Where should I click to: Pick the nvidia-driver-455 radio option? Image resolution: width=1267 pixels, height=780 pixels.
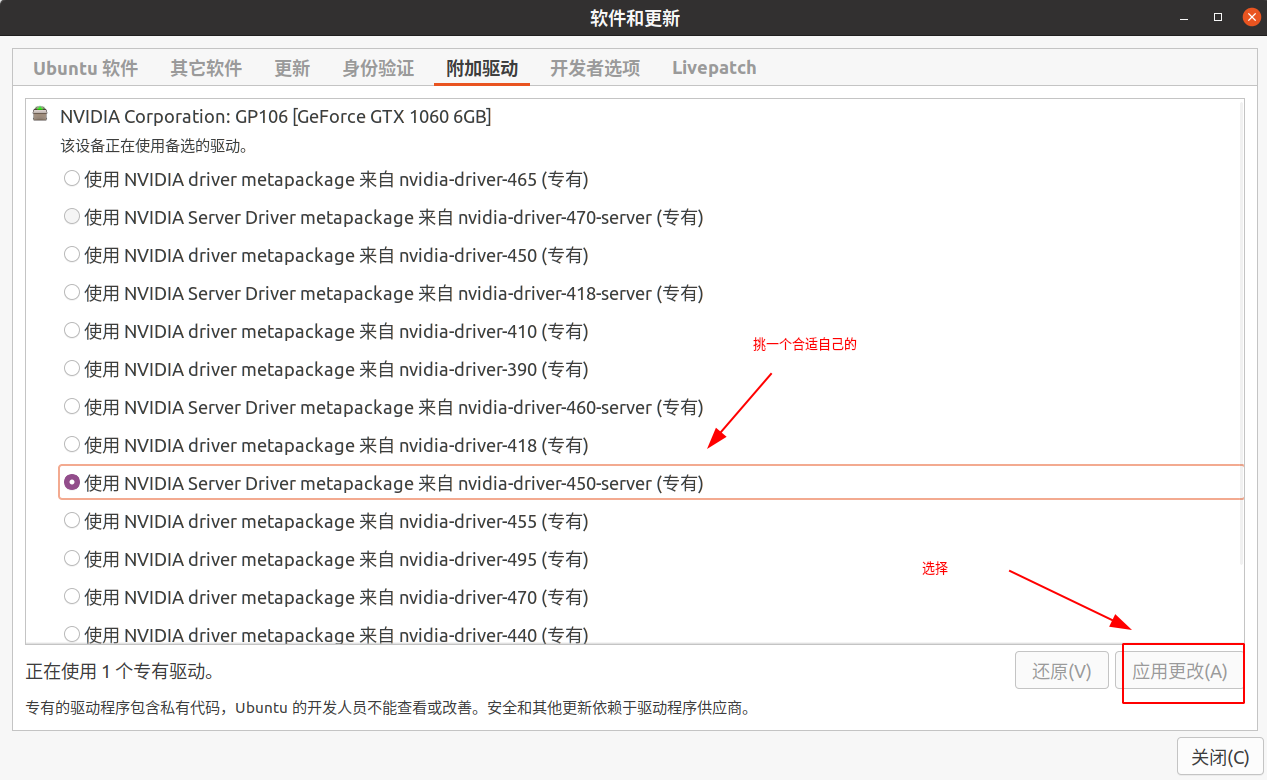pos(72,520)
